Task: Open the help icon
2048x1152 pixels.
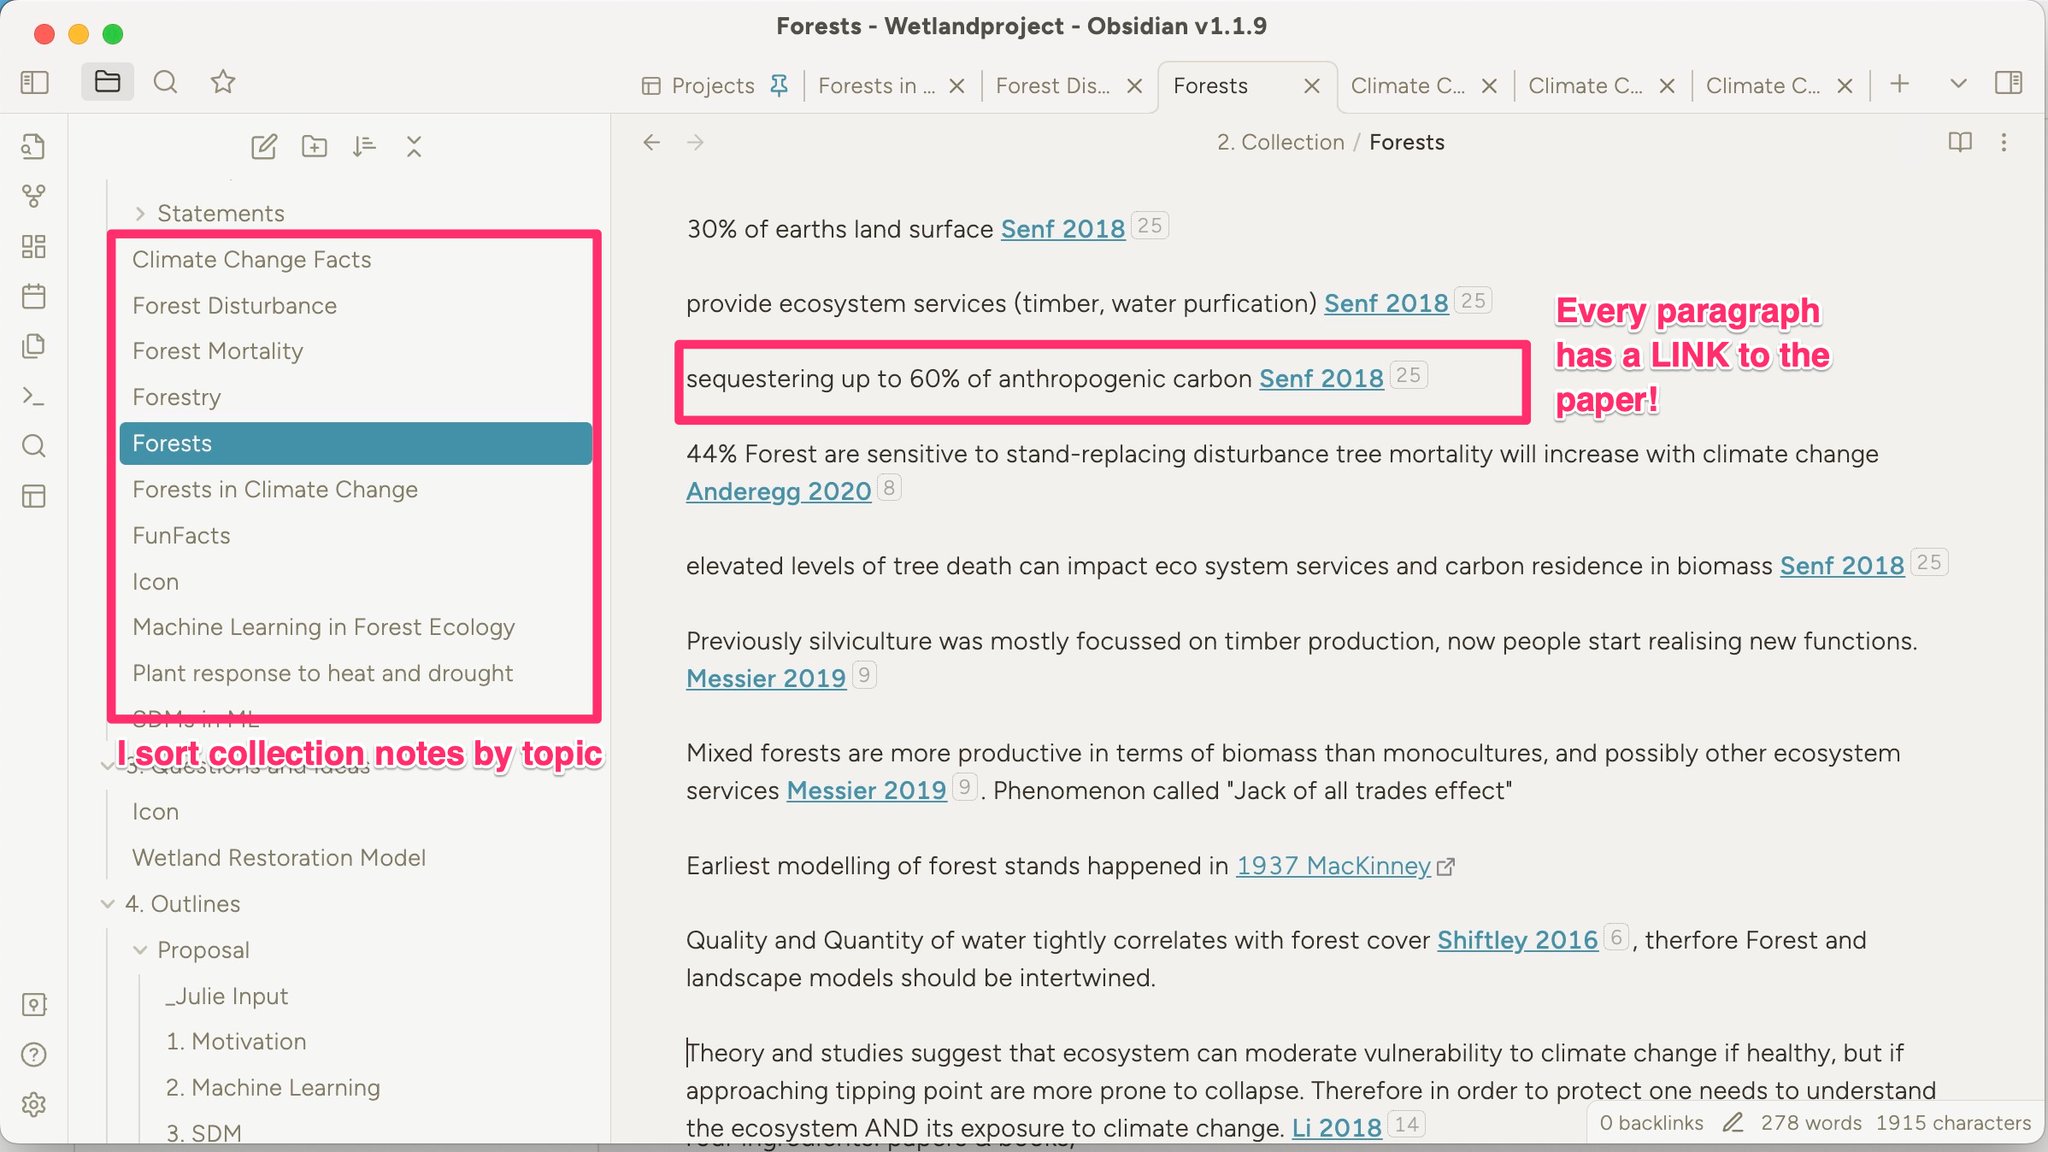Action: point(34,1054)
